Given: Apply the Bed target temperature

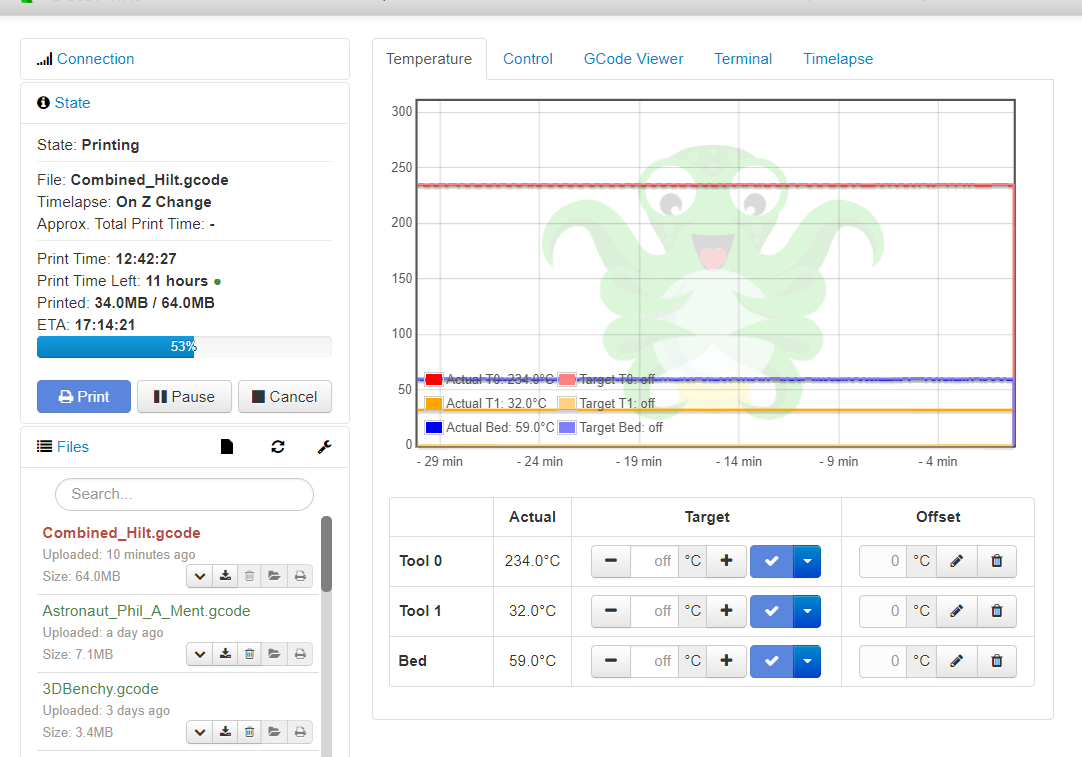Looking at the screenshot, I should coord(771,661).
